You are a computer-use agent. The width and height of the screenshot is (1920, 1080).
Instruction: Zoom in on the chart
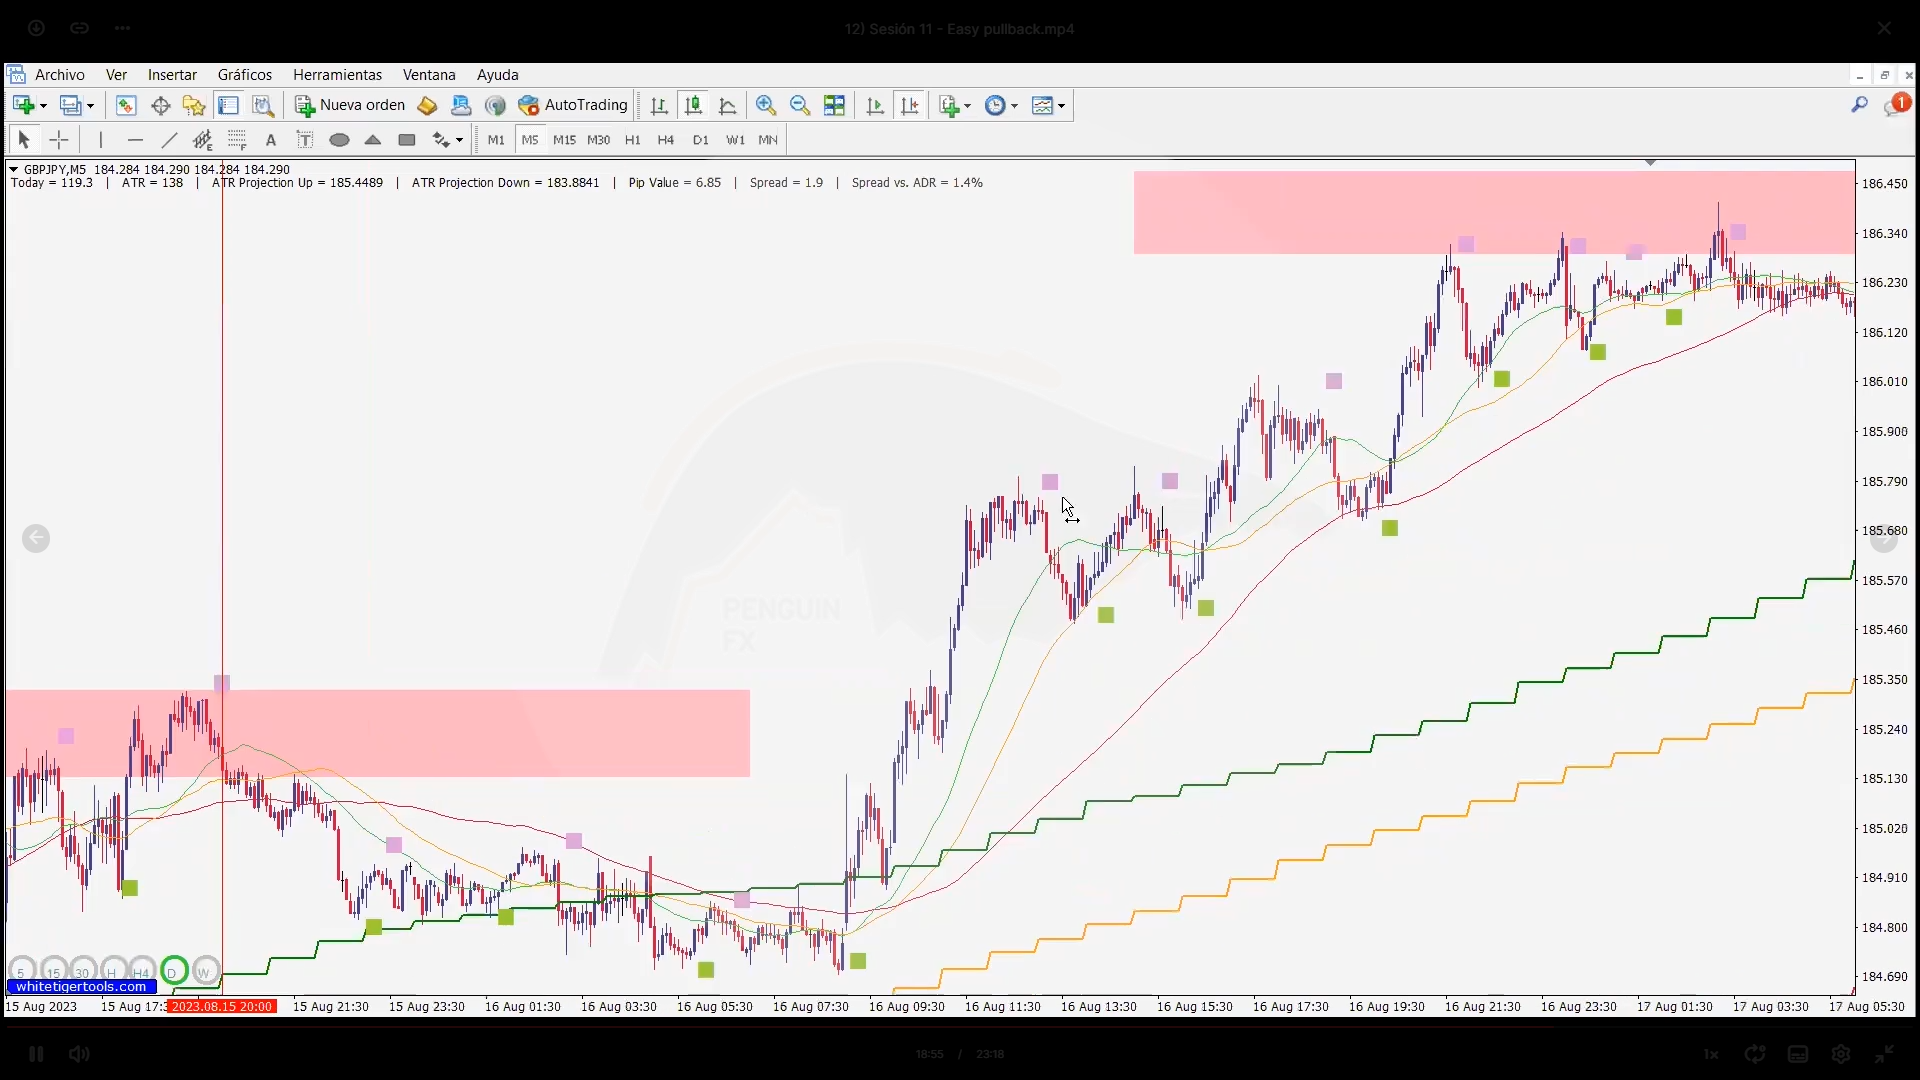[766, 105]
